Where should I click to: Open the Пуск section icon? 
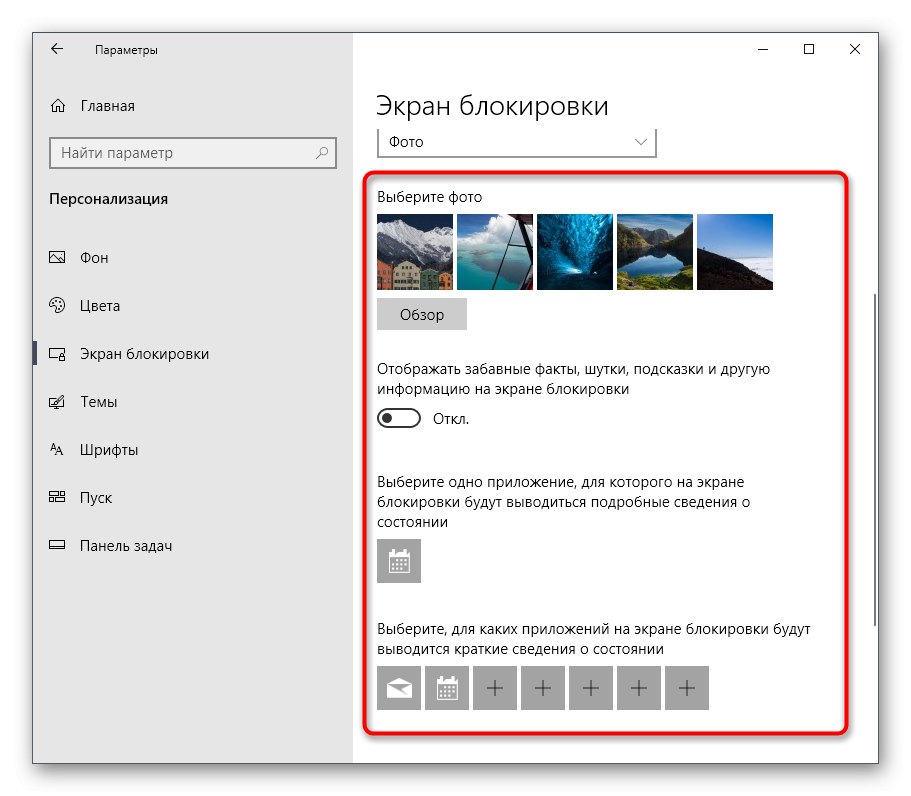[57, 497]
